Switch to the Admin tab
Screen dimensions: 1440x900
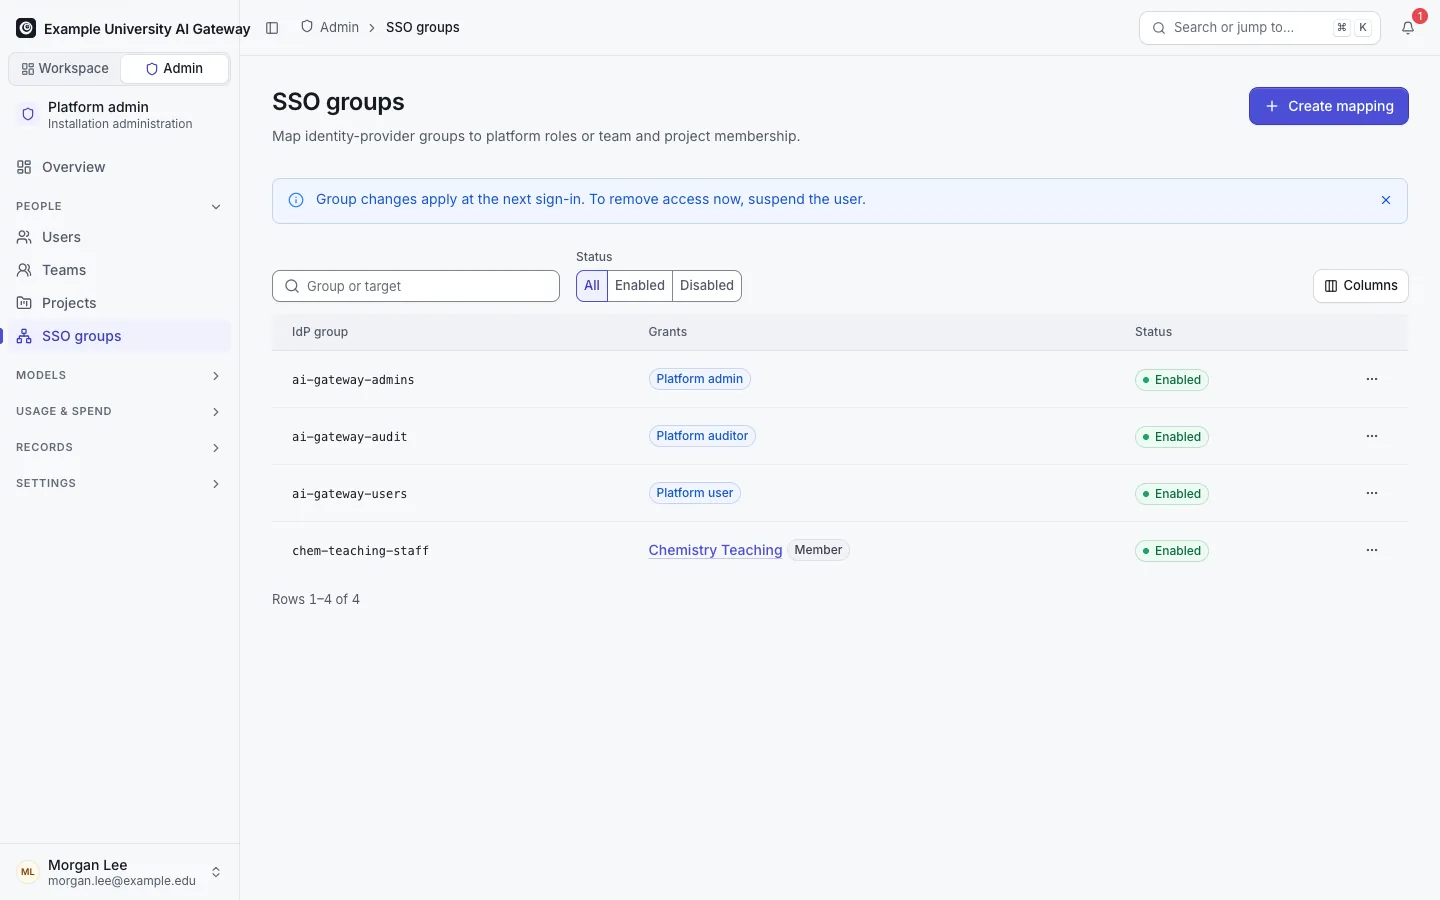coord(174,69)
